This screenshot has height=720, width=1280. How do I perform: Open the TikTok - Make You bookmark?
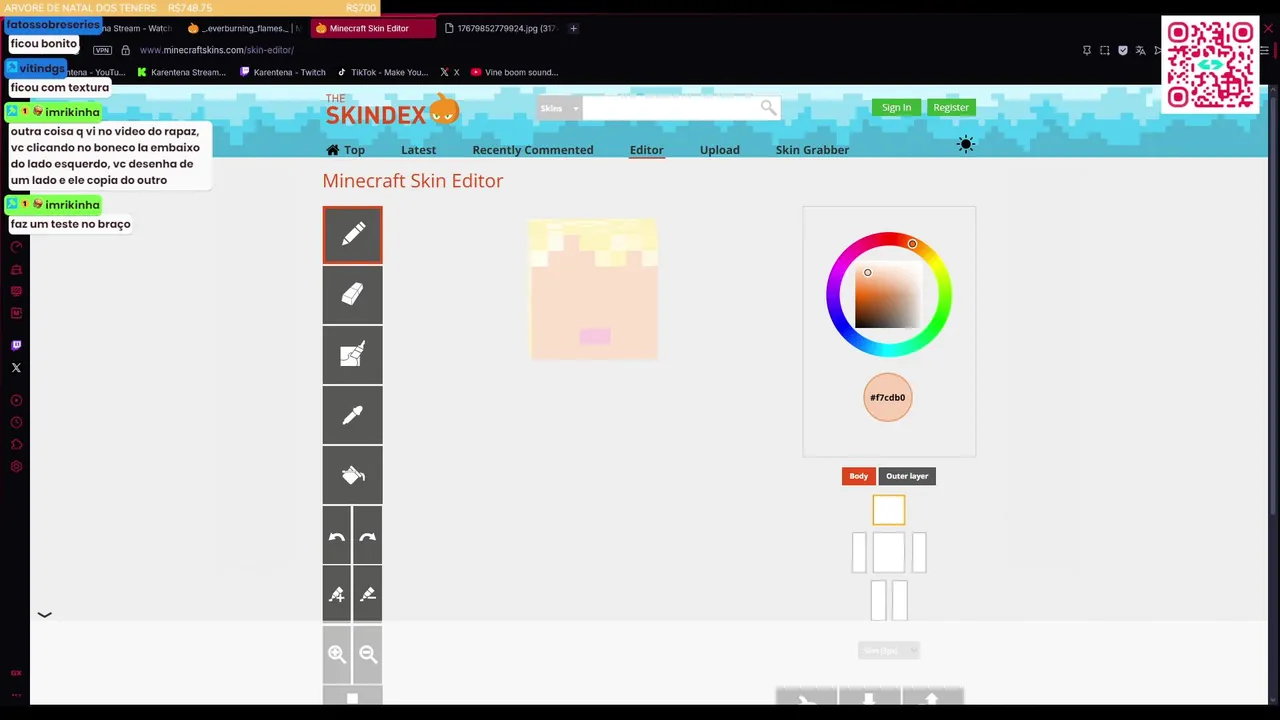(383, 72)
